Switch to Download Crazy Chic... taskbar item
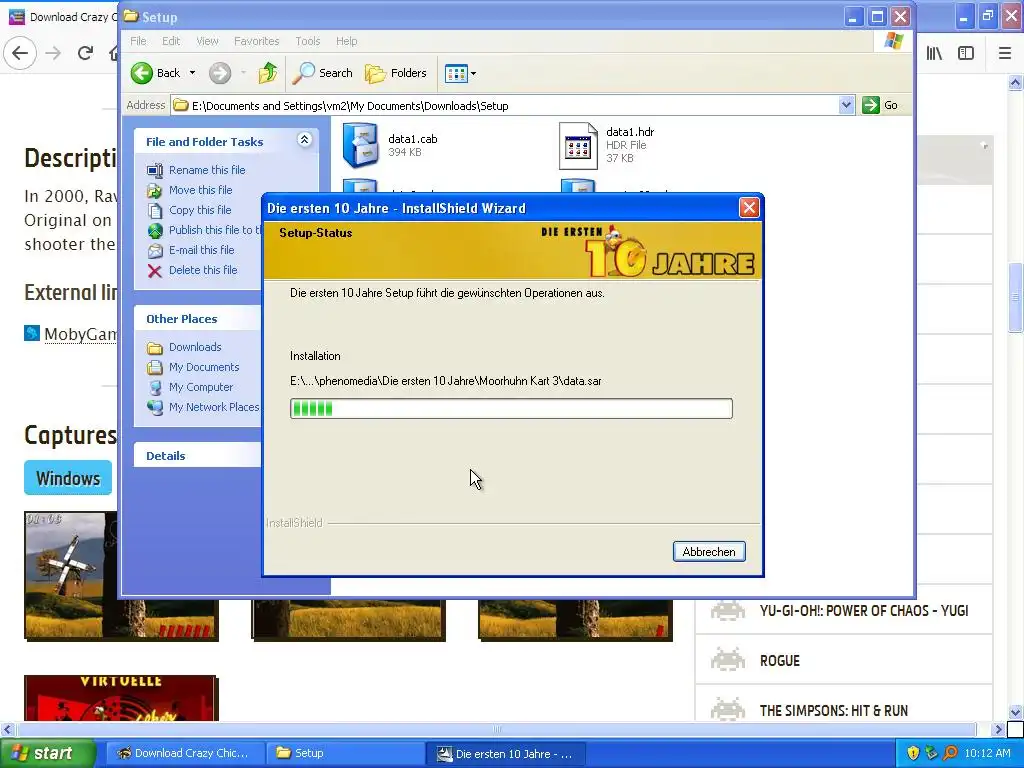This screenshot has height=768, width=1024. click(x=185, y=754)
